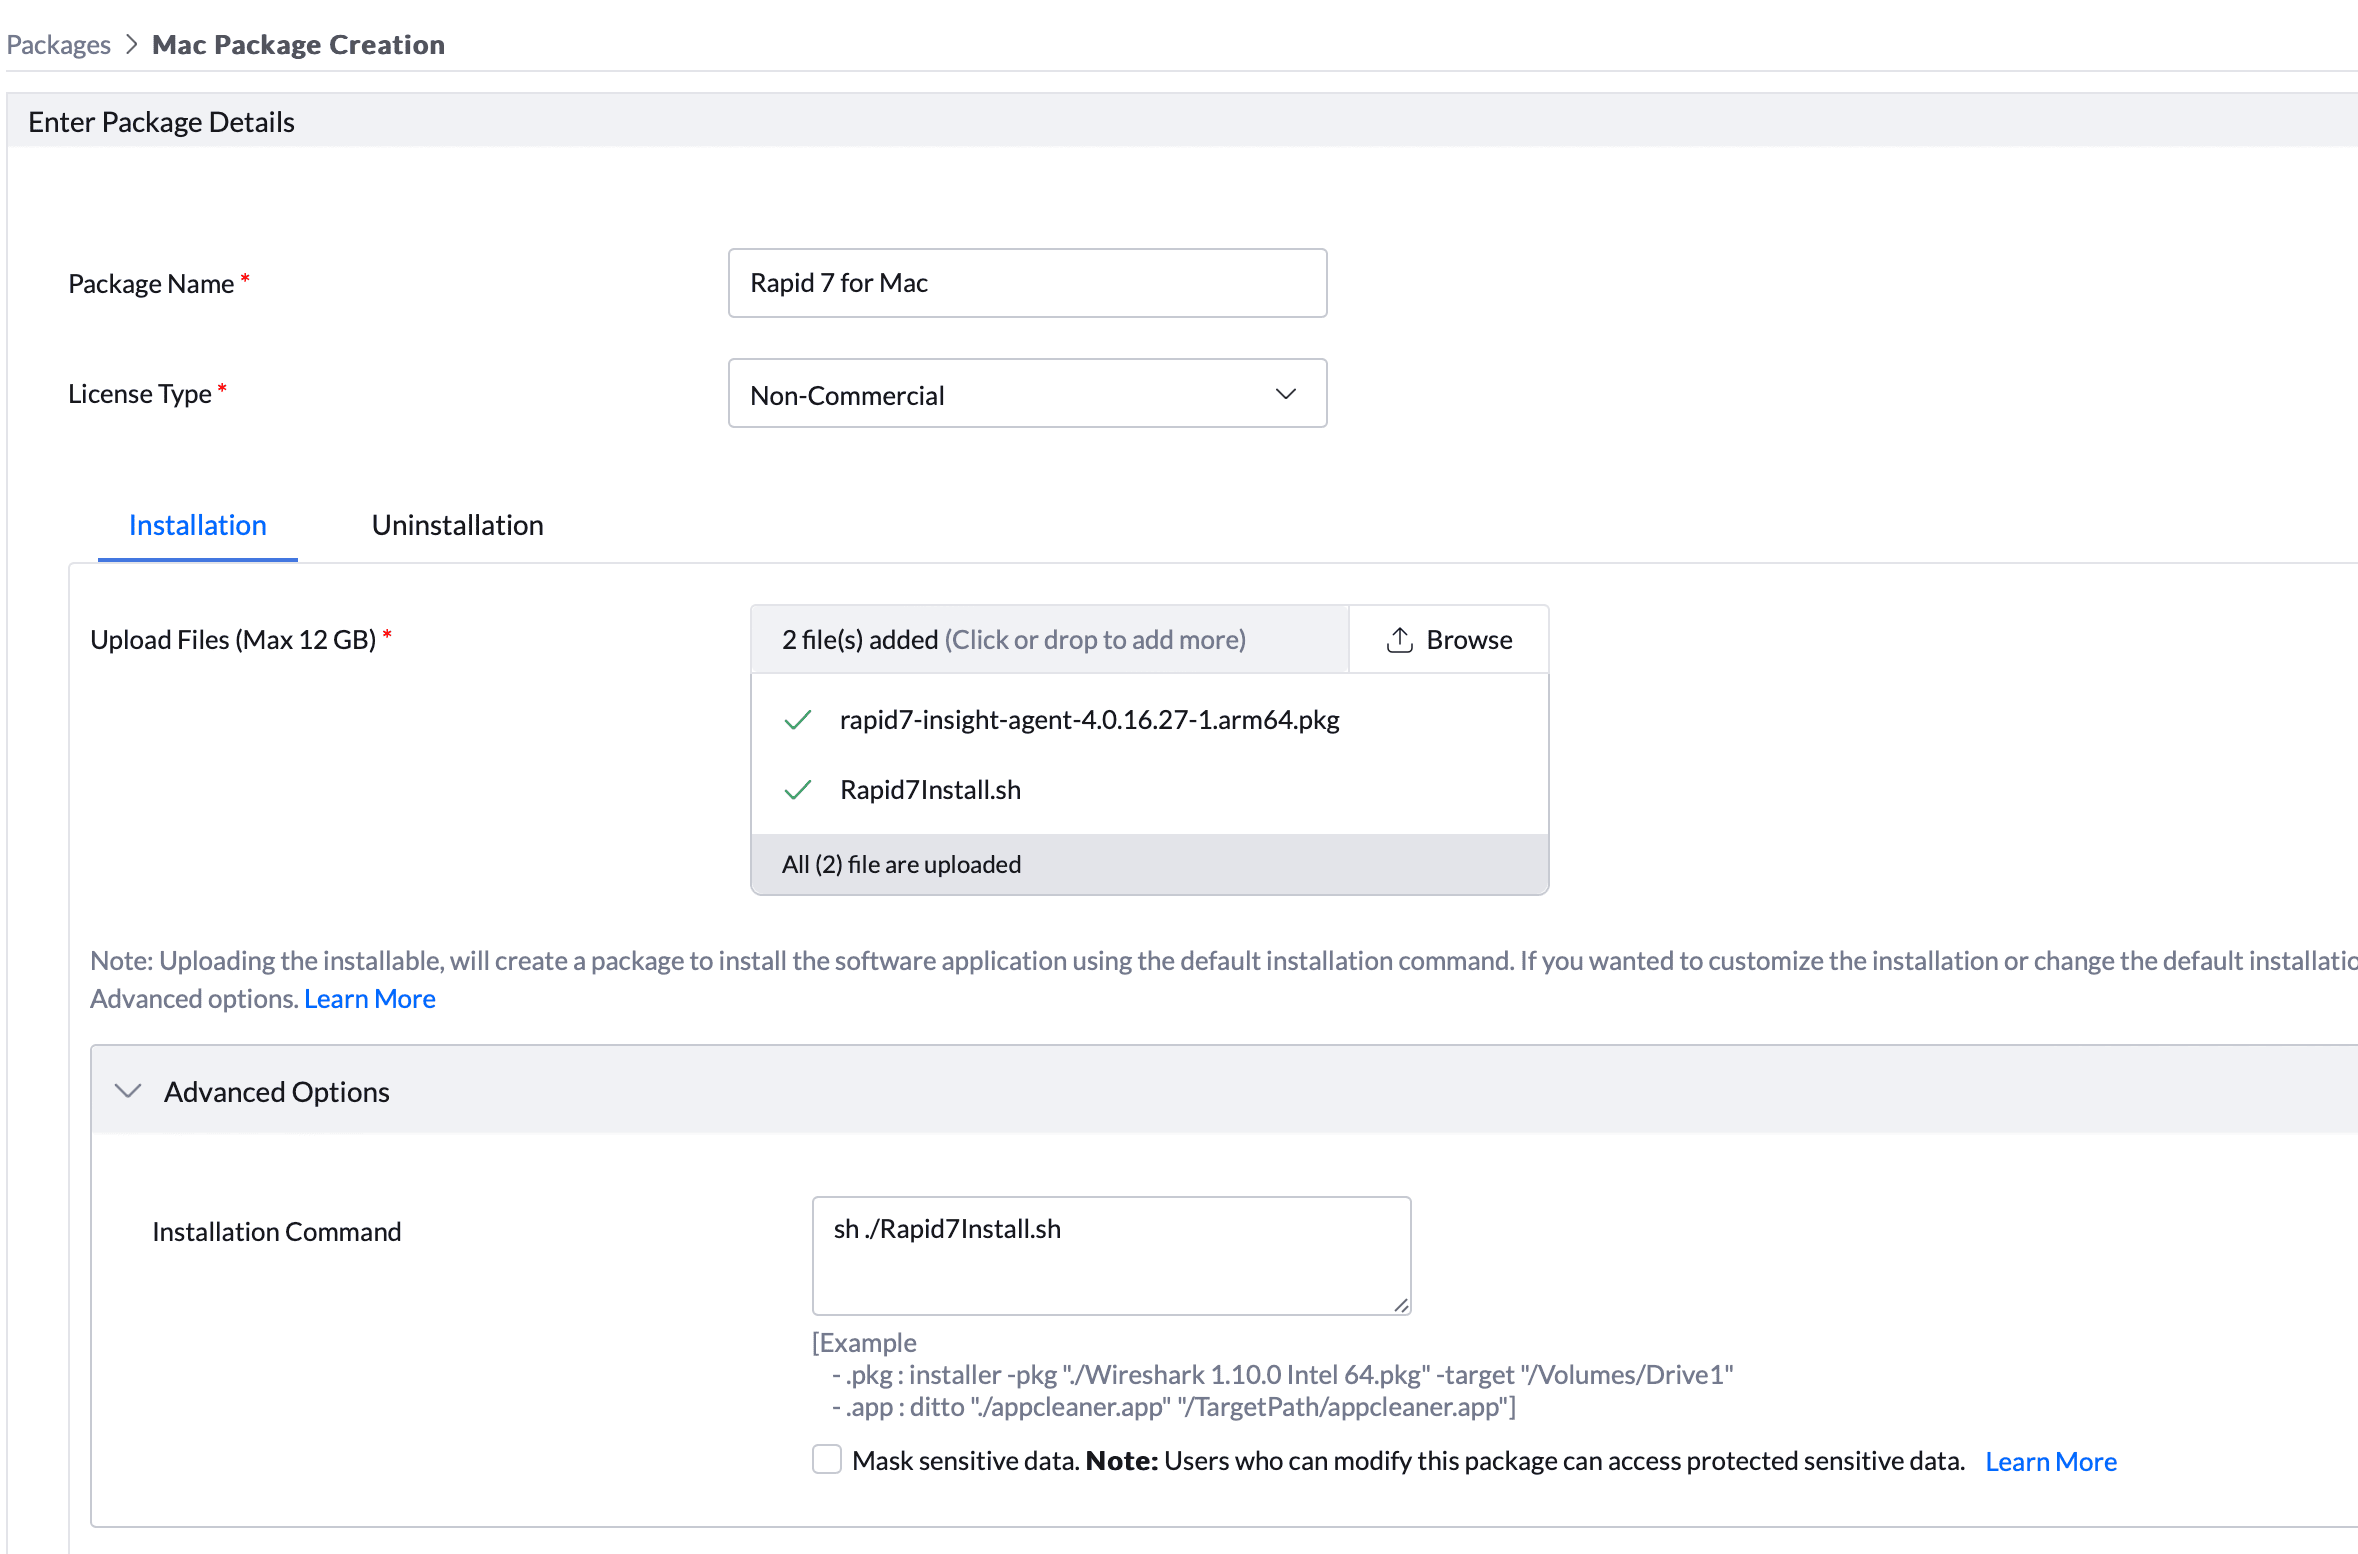This screenshot has height=1554, width=2358.
Task: Click the Mac Package Creation breadcrumb title
Action: [x=299, y=45]
